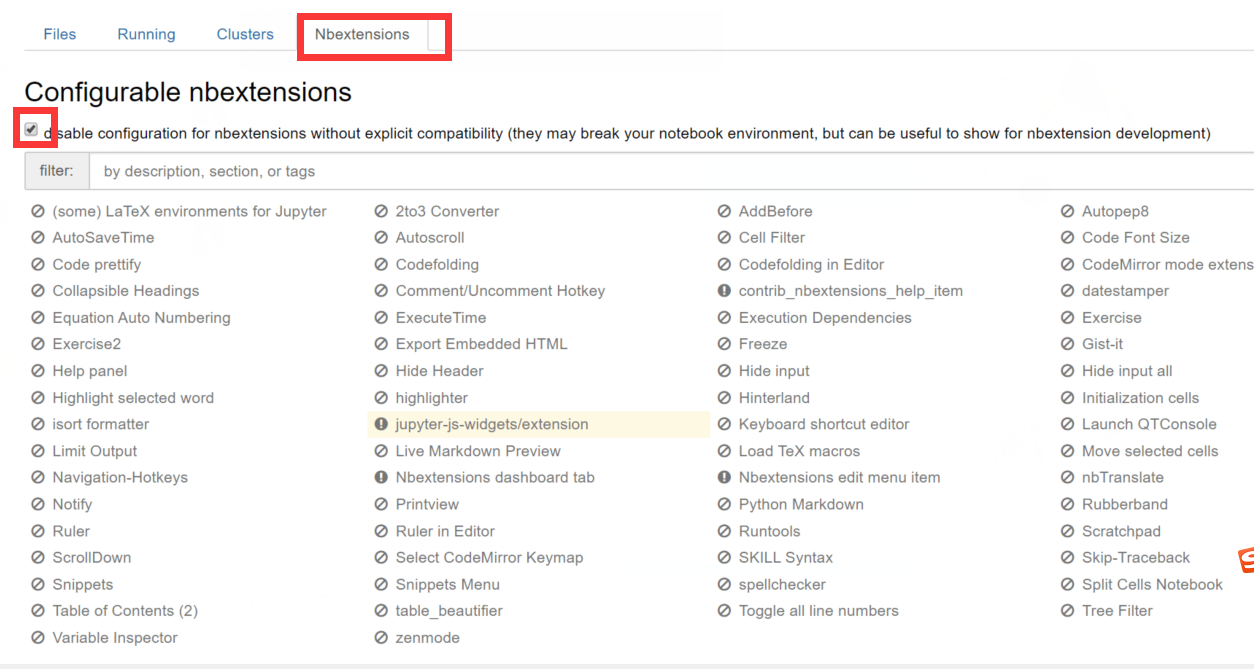This screenshot has width=1254, height=669.
Task: Click the warning icon beside Nbextensions edit menu item
Action: point(724,478)
